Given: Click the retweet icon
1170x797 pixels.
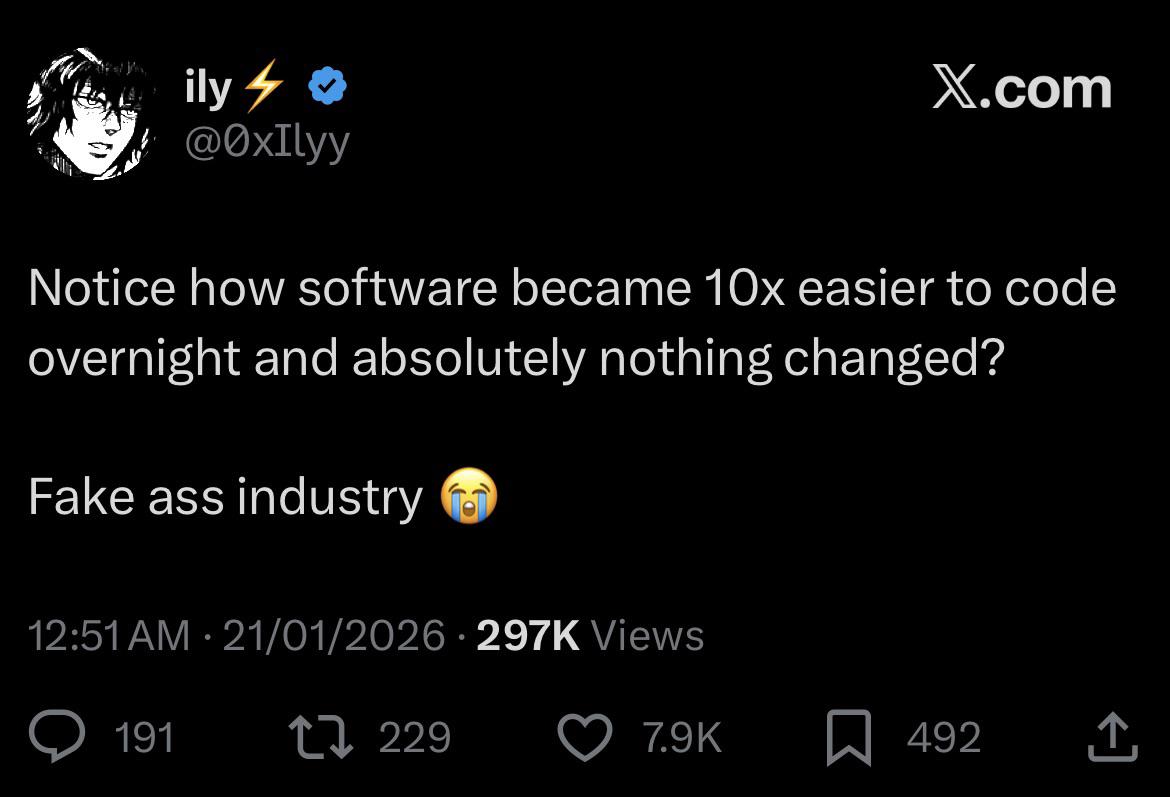Looking at the screenshot, I should pyautogui.click(x=321, y=737).
